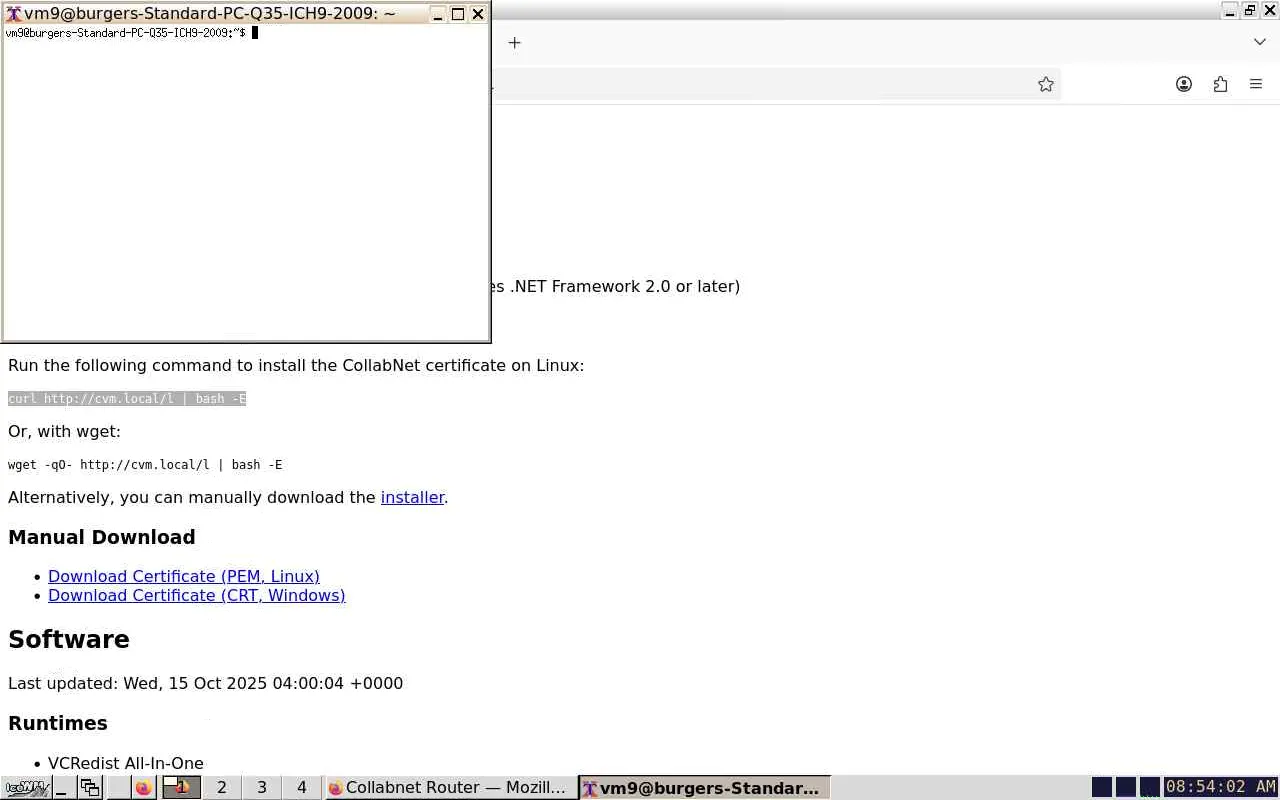The height and width of the screenshot is (800, 1280).
Task: Click the Runtimes heading
Action: coord(58,723)
